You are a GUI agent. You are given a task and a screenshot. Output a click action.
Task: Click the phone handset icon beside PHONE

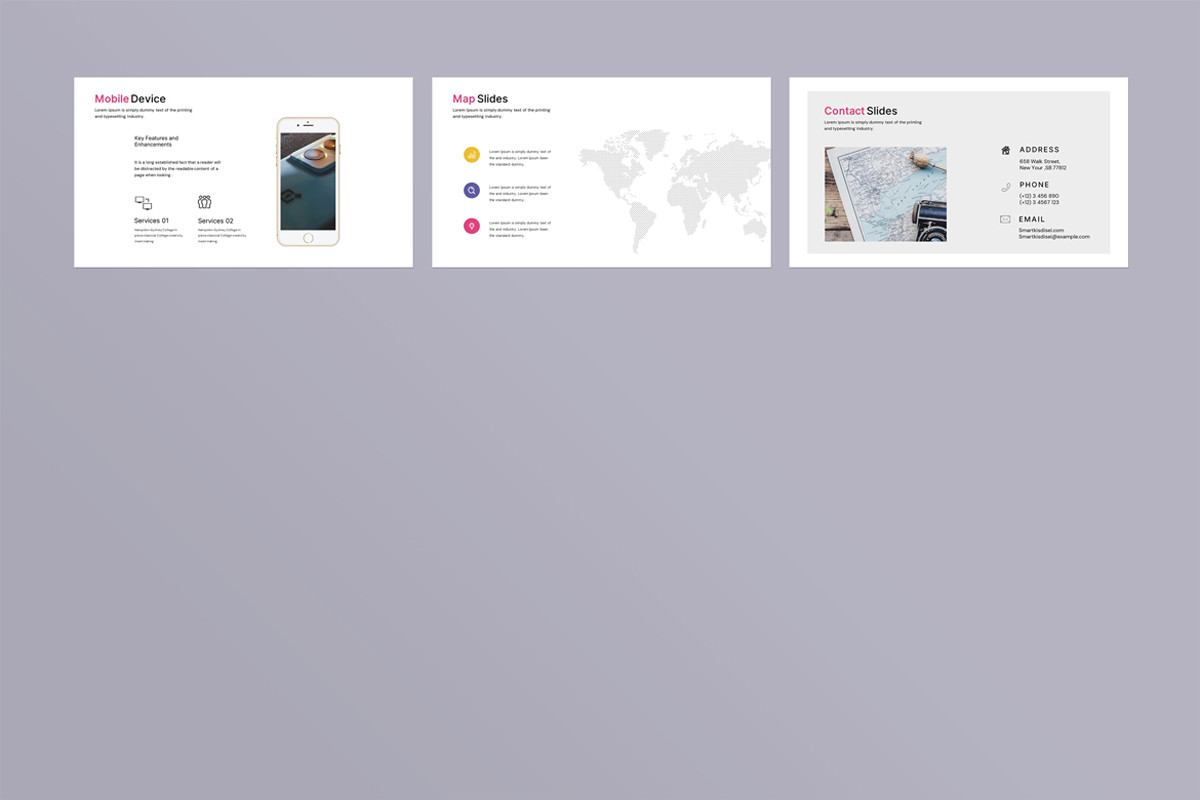click(1005, 187)
